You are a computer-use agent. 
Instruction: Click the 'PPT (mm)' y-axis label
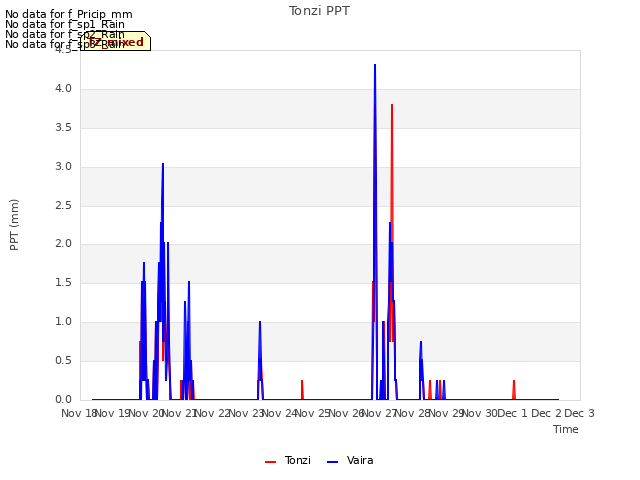14,224
